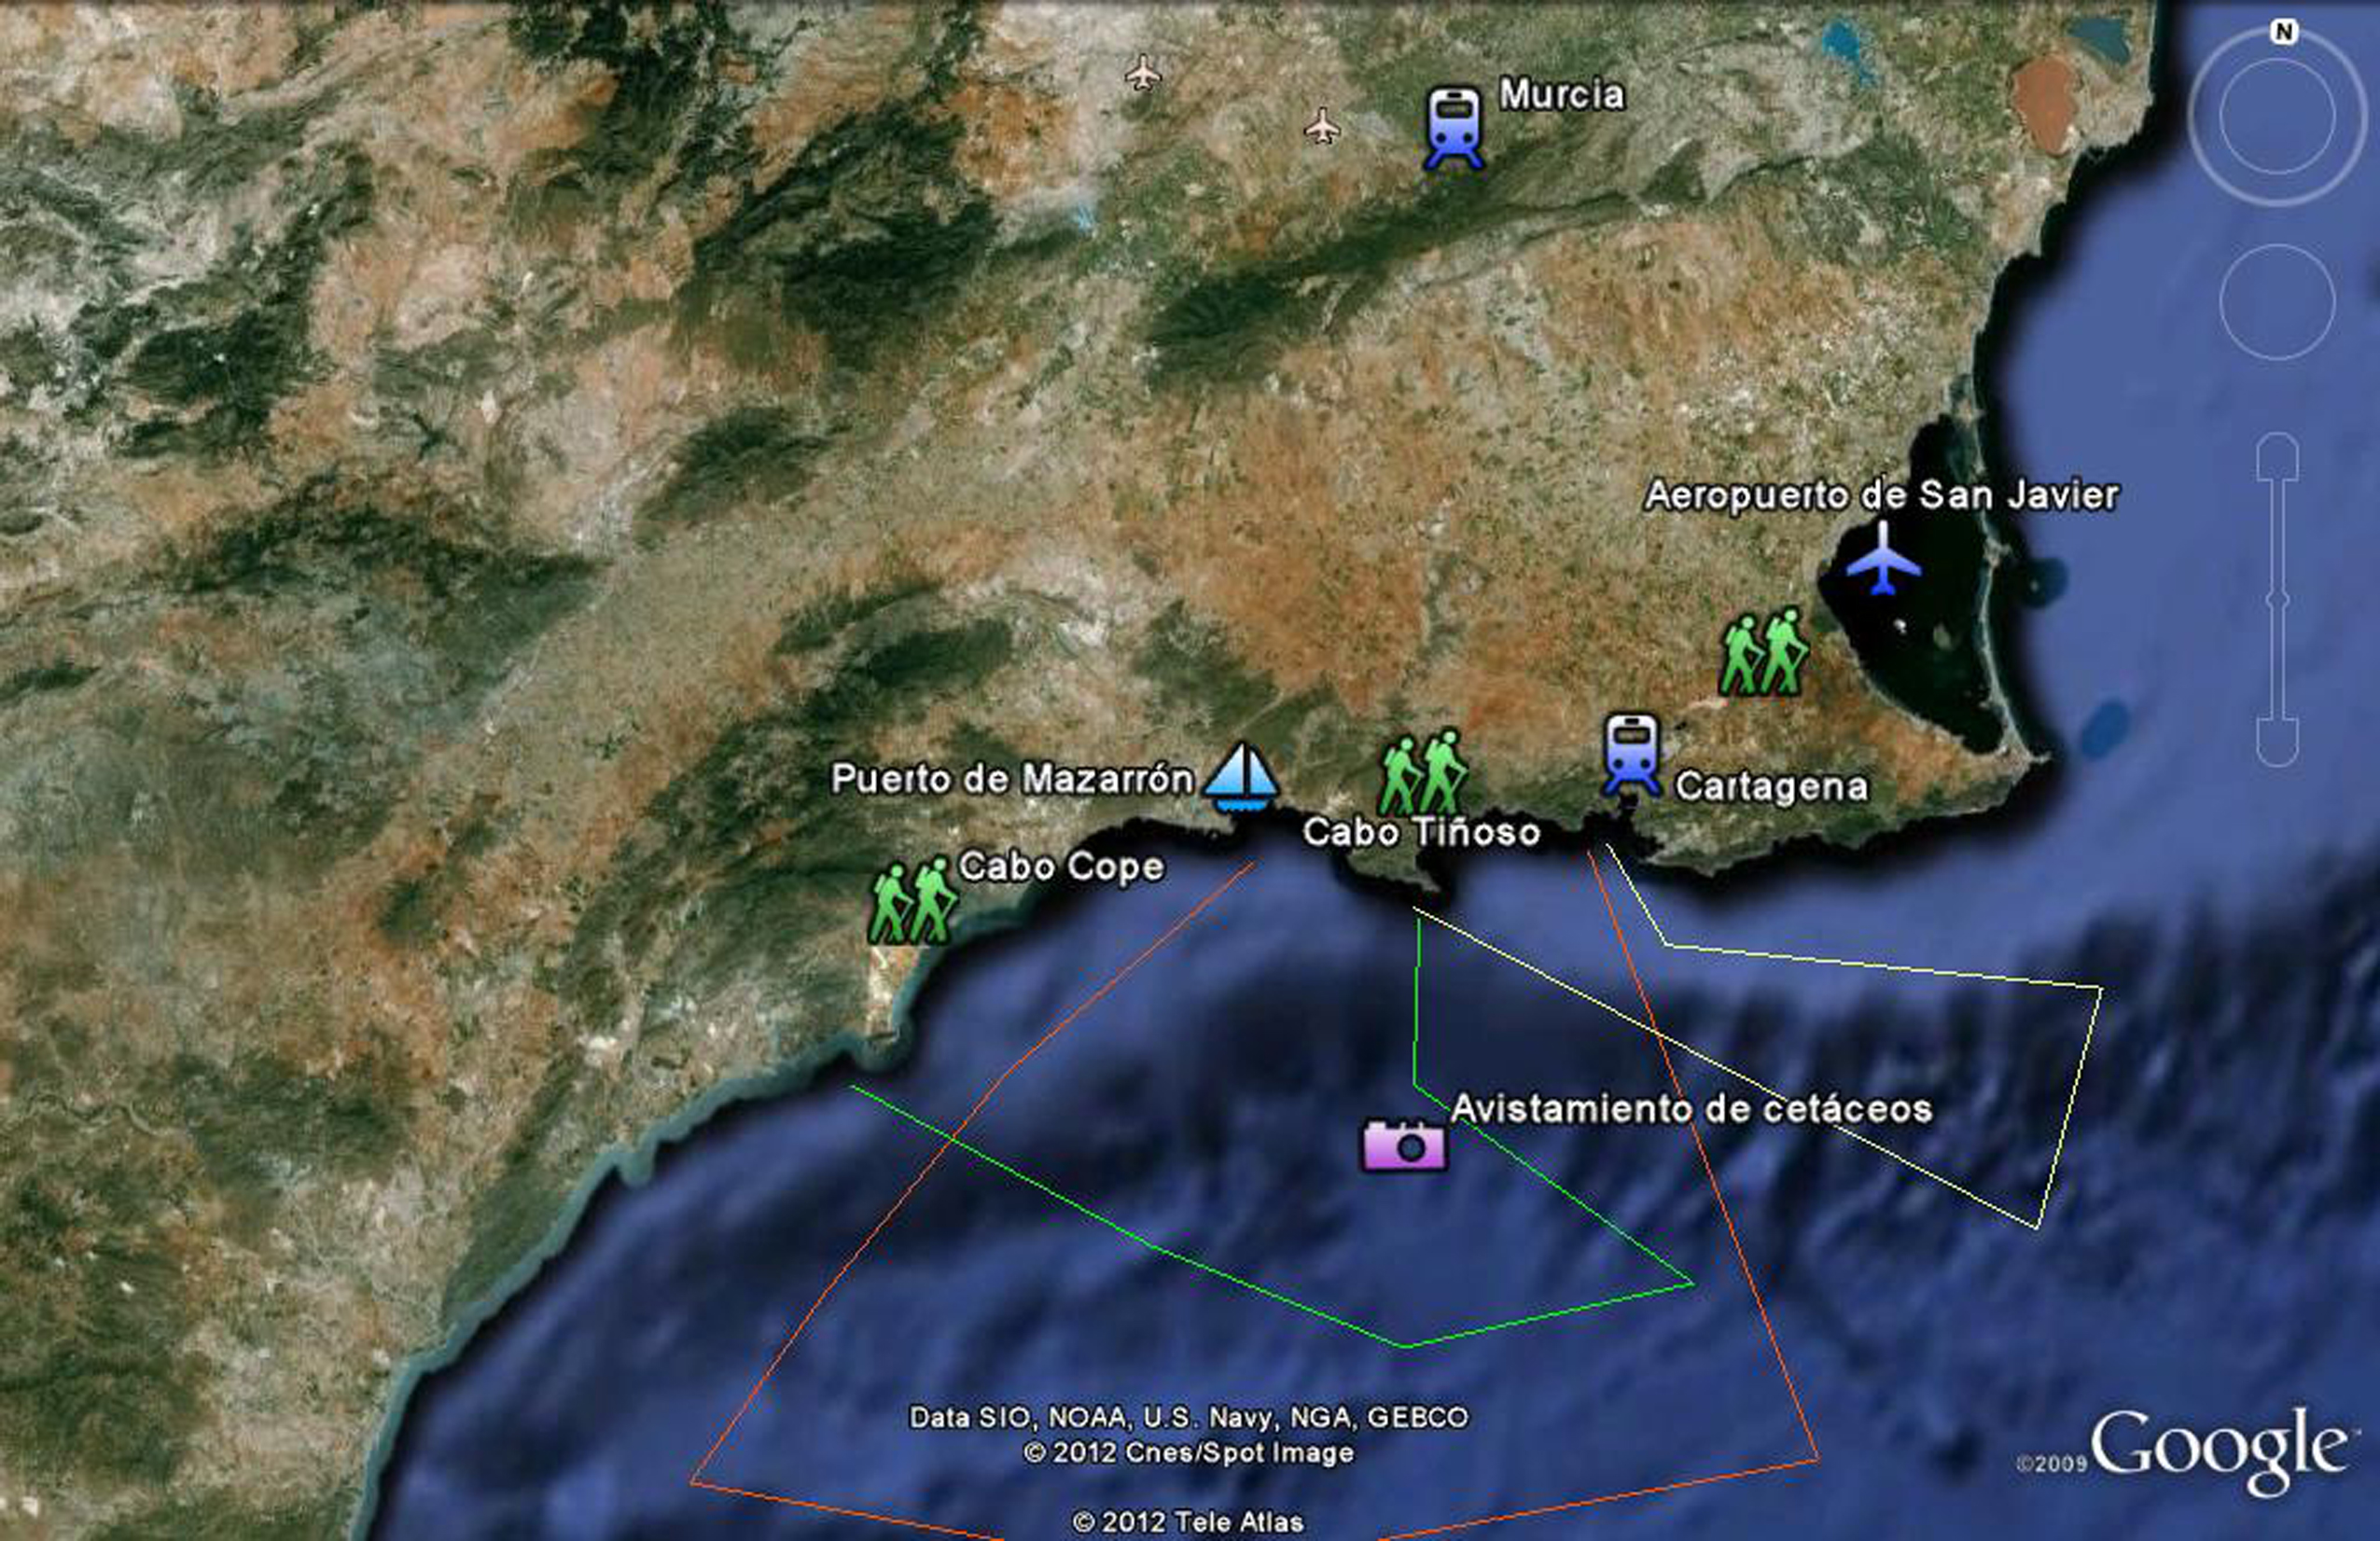Viewport: 2380px width, 1541px height.
Task: Click the compass North N marker
Action: 2283,32
